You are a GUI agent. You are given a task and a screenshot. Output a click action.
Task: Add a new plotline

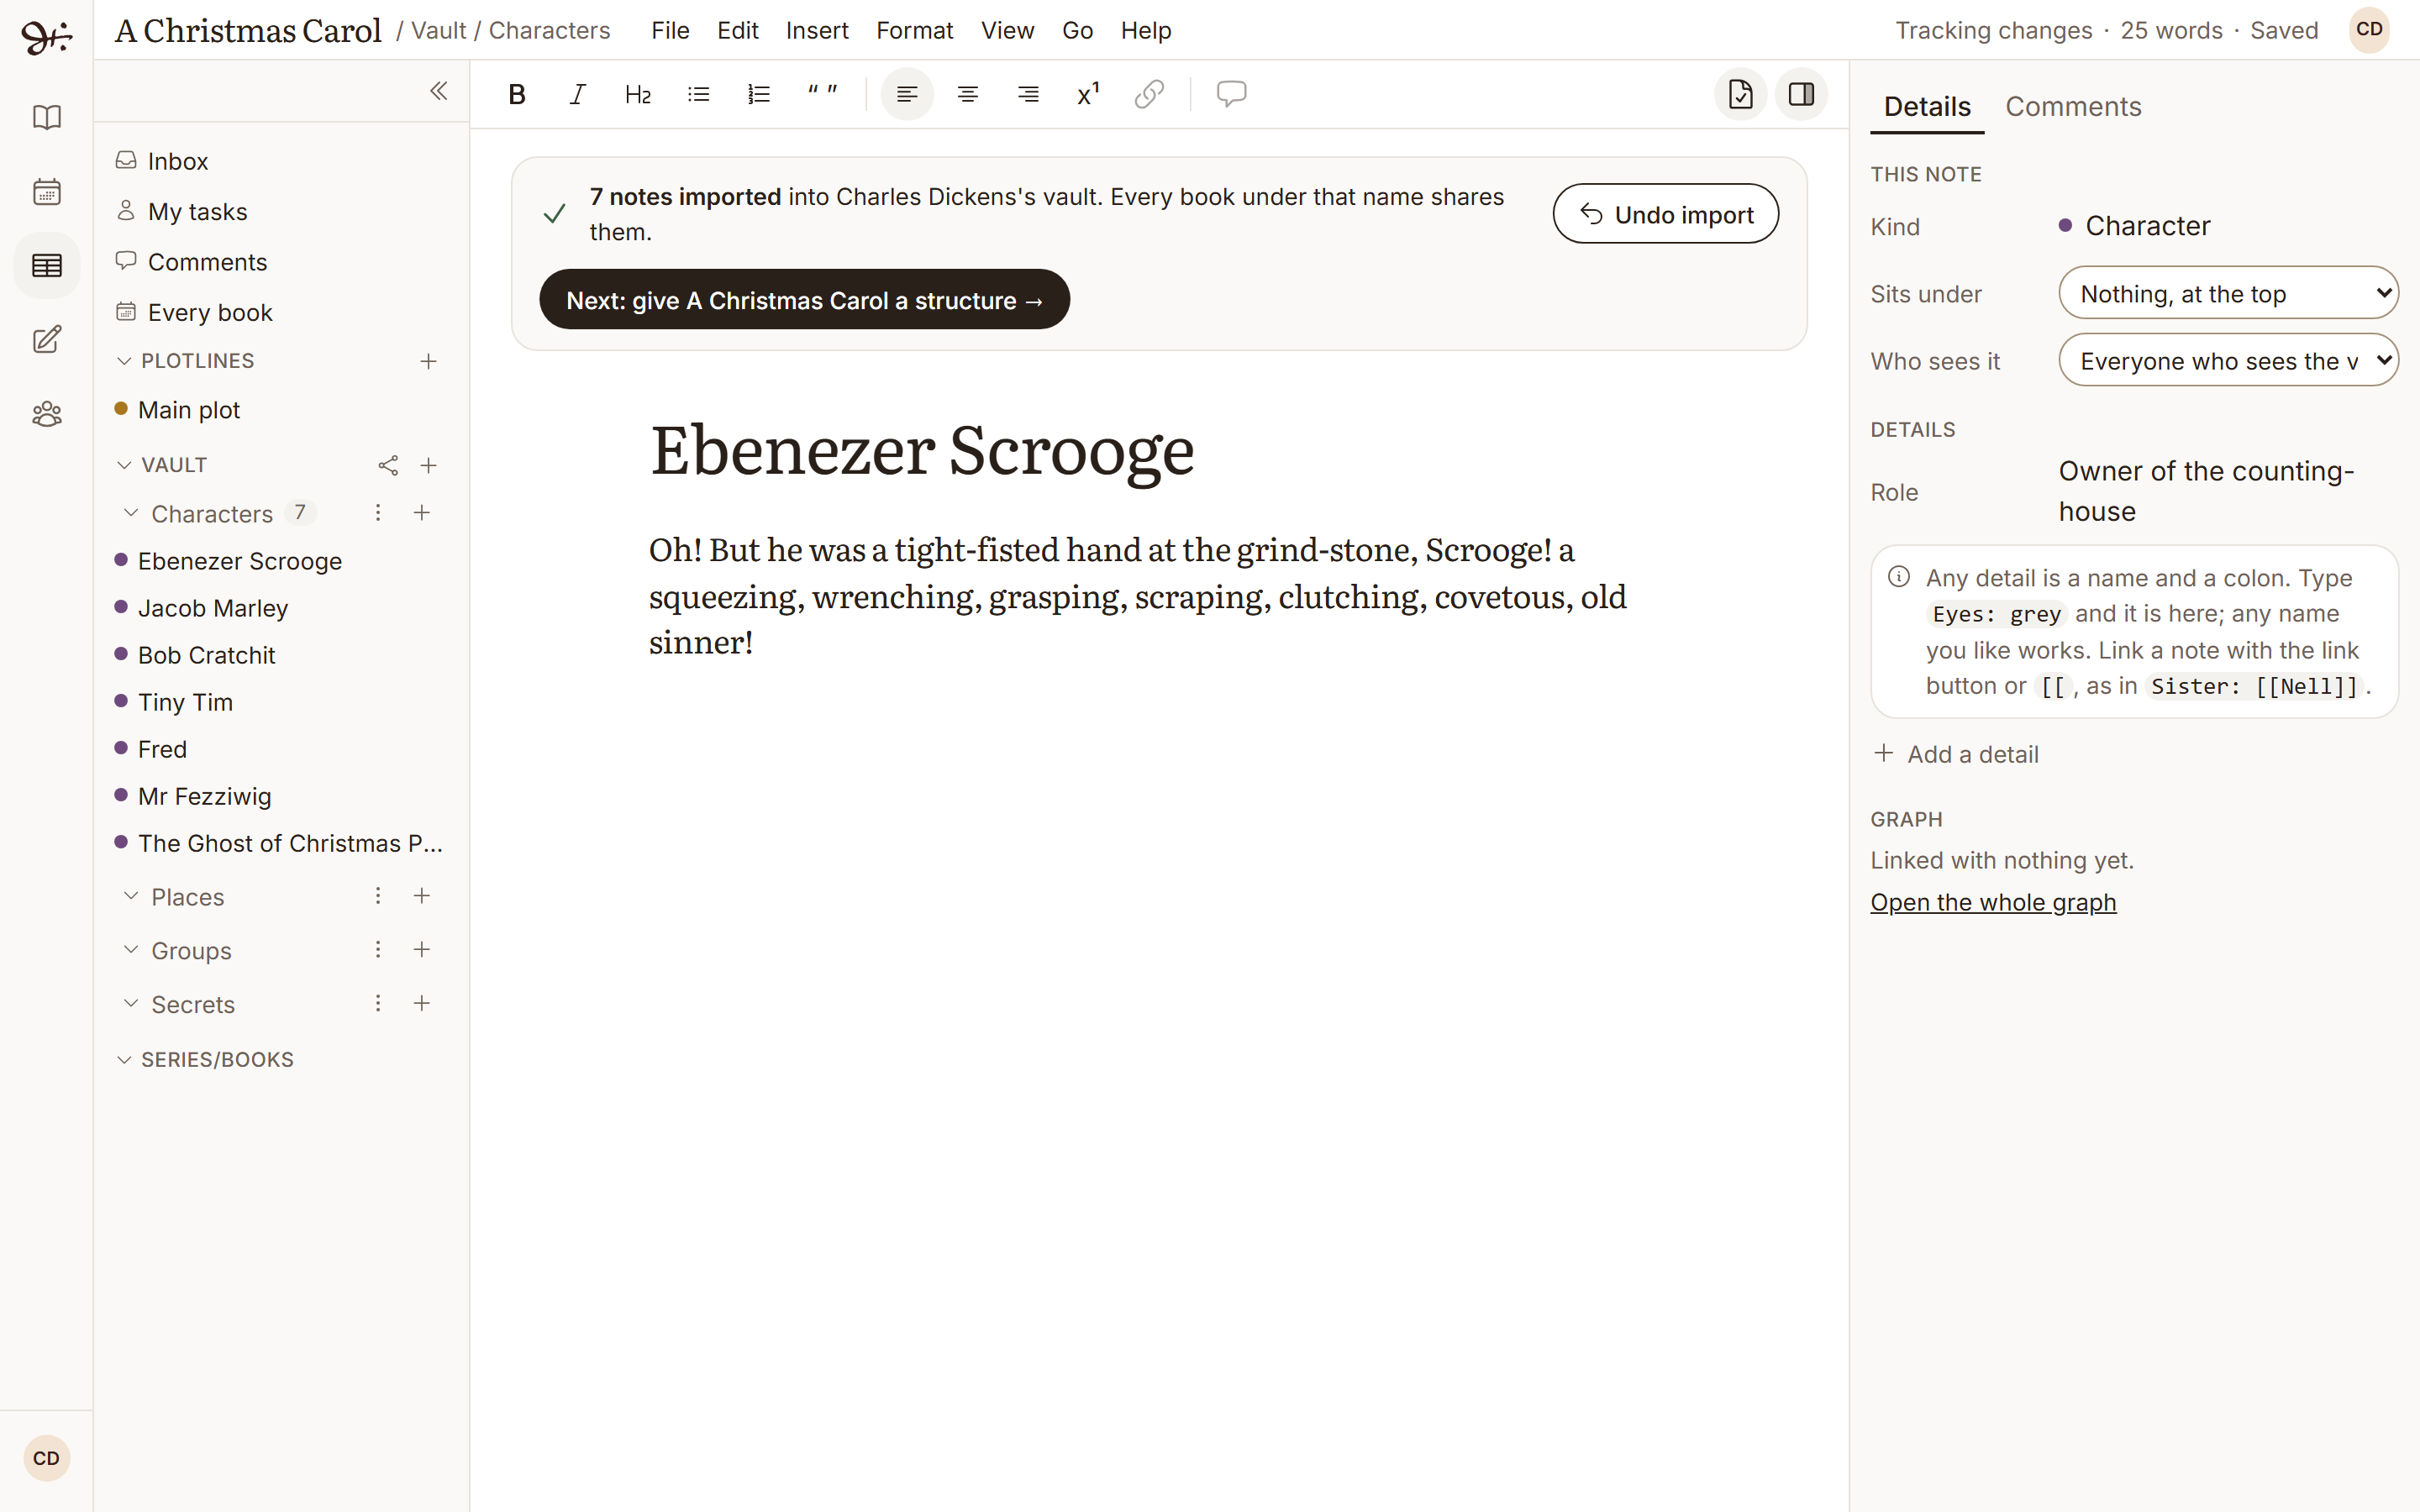tap(428, 361)
